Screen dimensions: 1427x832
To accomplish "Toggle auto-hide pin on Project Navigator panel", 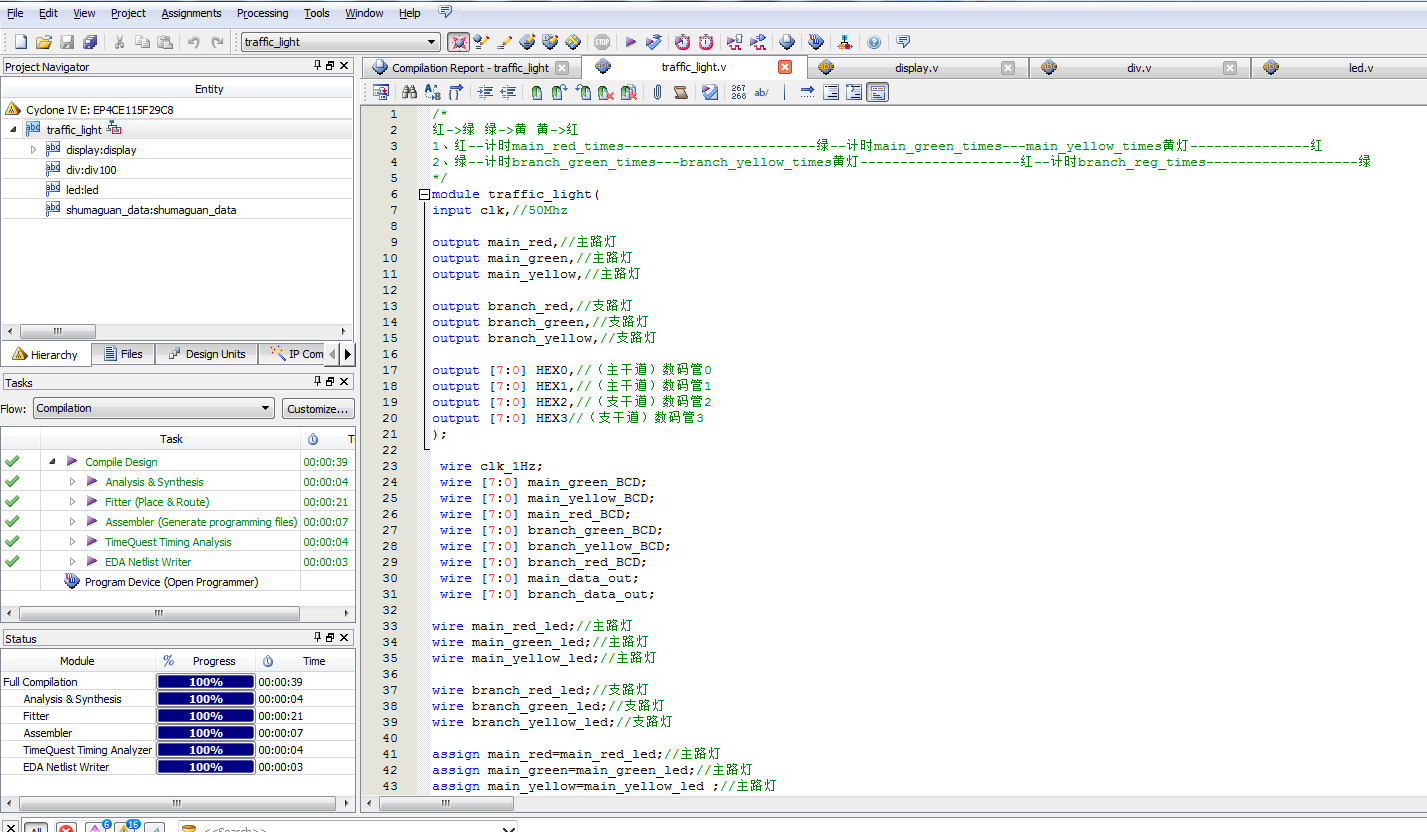I will (319, 66).
